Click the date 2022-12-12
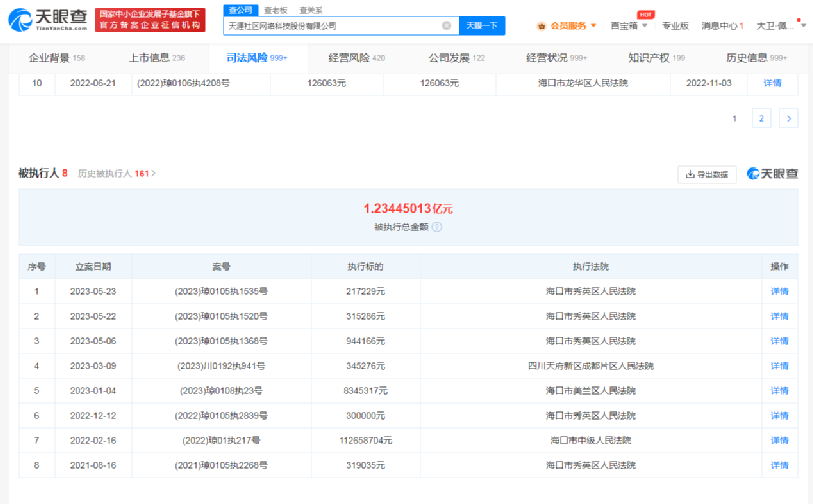 (x=93, y=416)
